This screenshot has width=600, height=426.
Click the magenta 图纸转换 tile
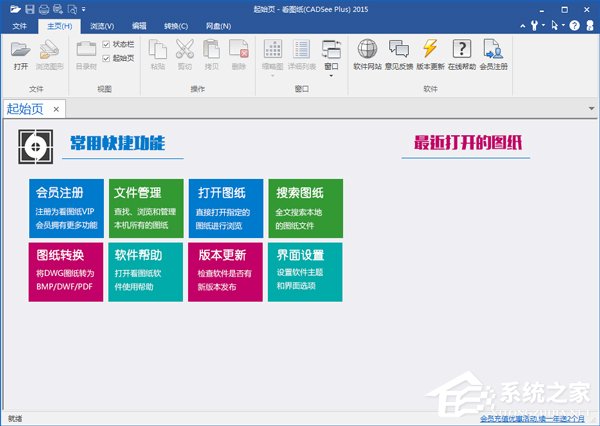pos(66,272)
